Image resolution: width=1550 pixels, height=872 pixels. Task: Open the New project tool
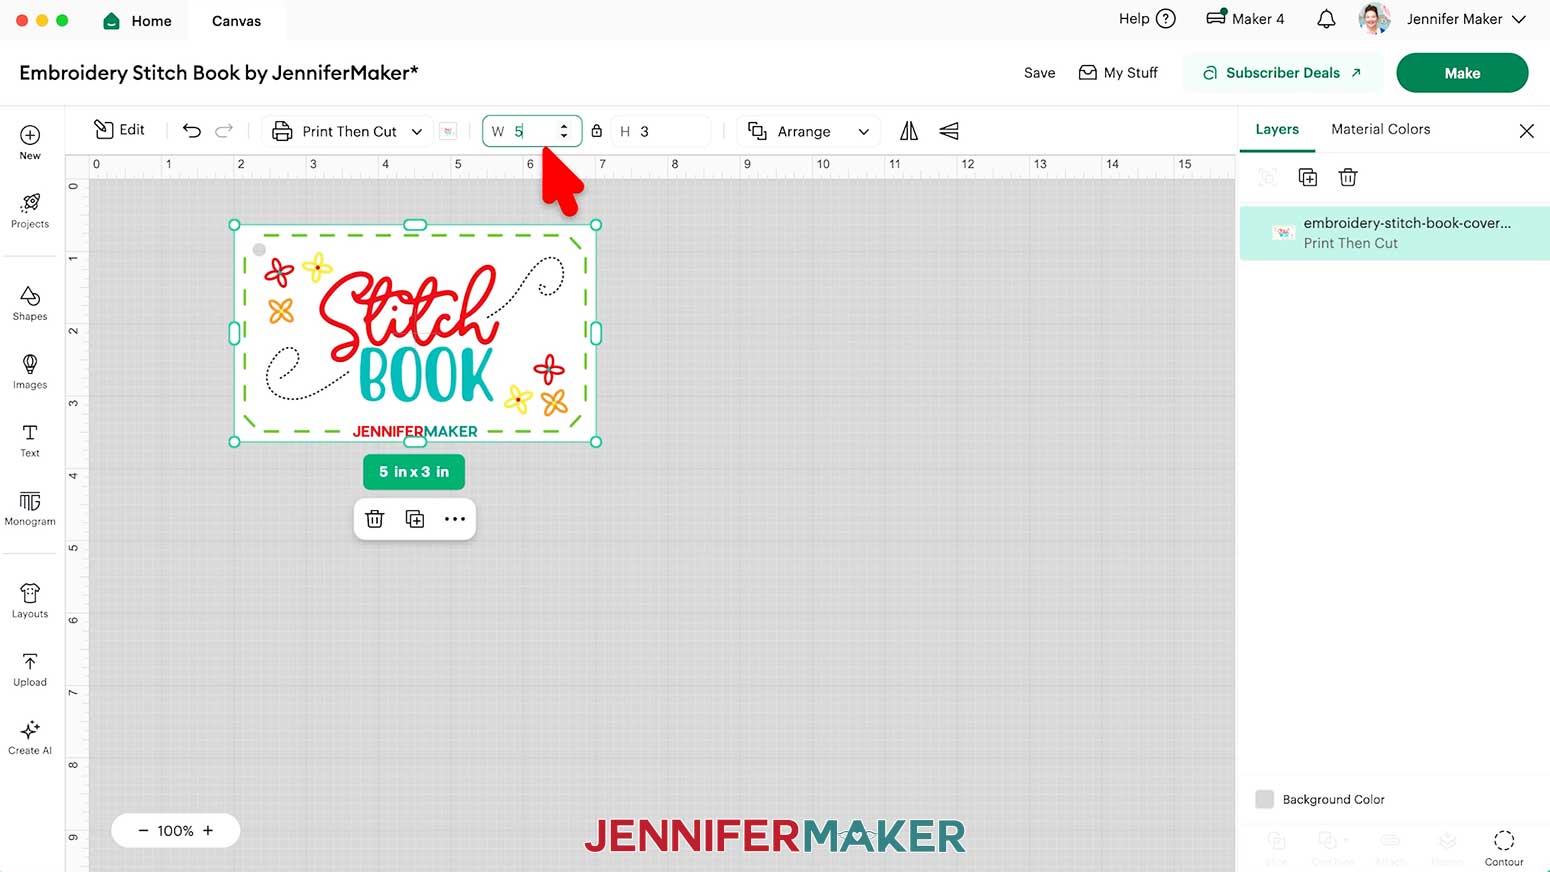pyautogui.click(x=30, y=142)
